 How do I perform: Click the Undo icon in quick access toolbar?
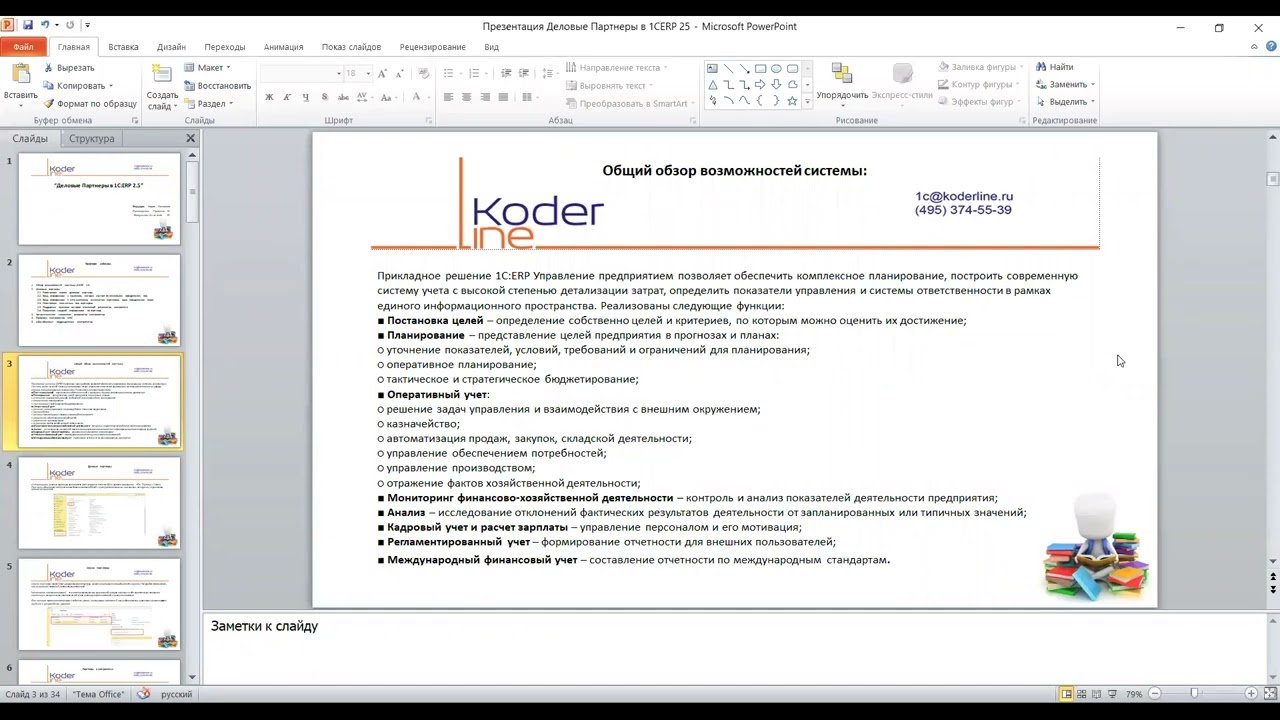(x=46, y=25)
